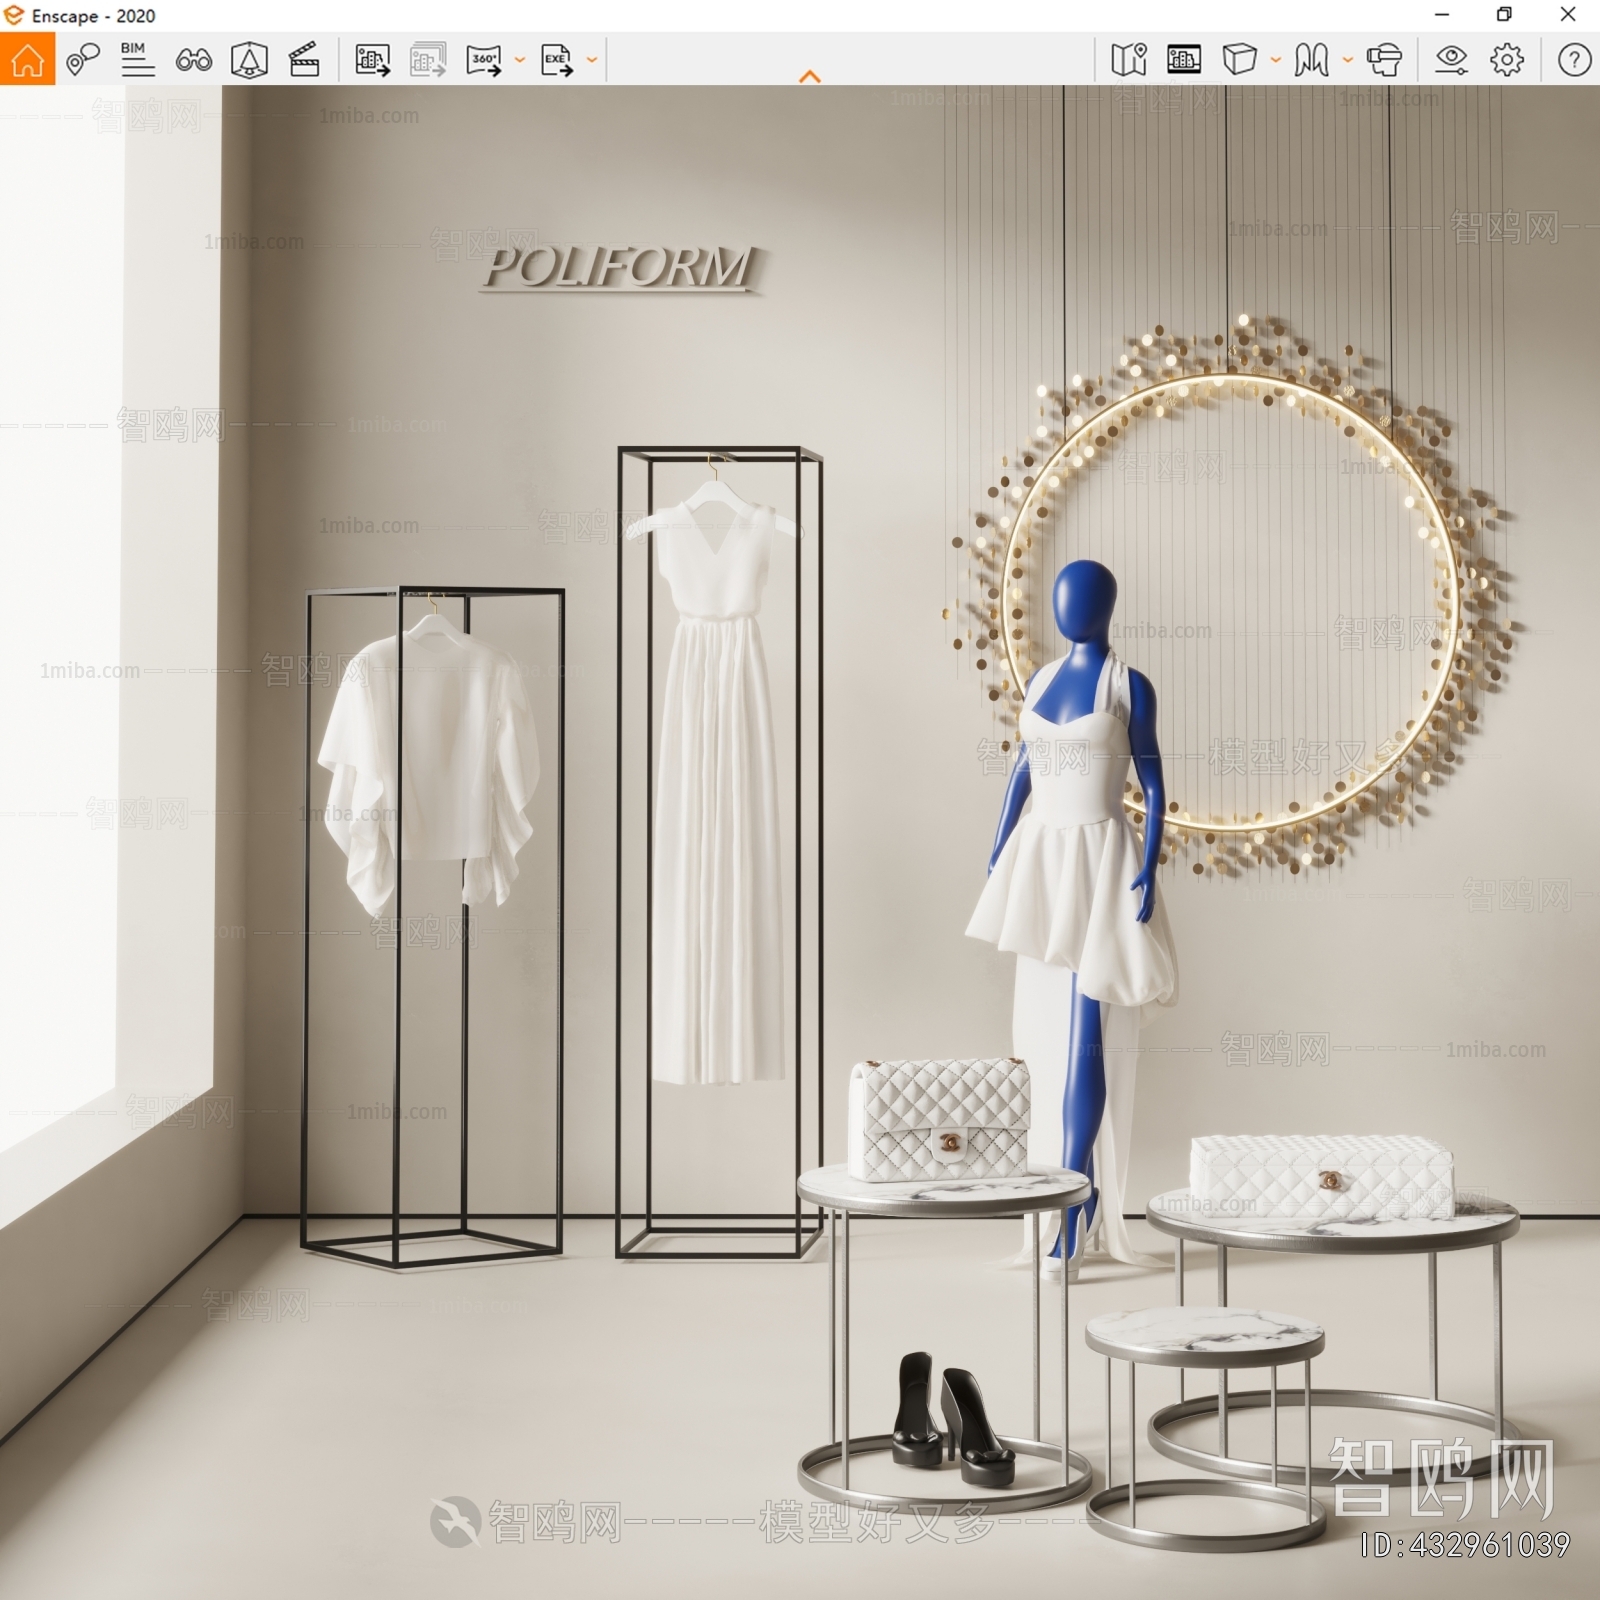The width and height of the screenshot is (1600, 1600).
Task: Open the minimap icon
Action: coord(1129,60)
